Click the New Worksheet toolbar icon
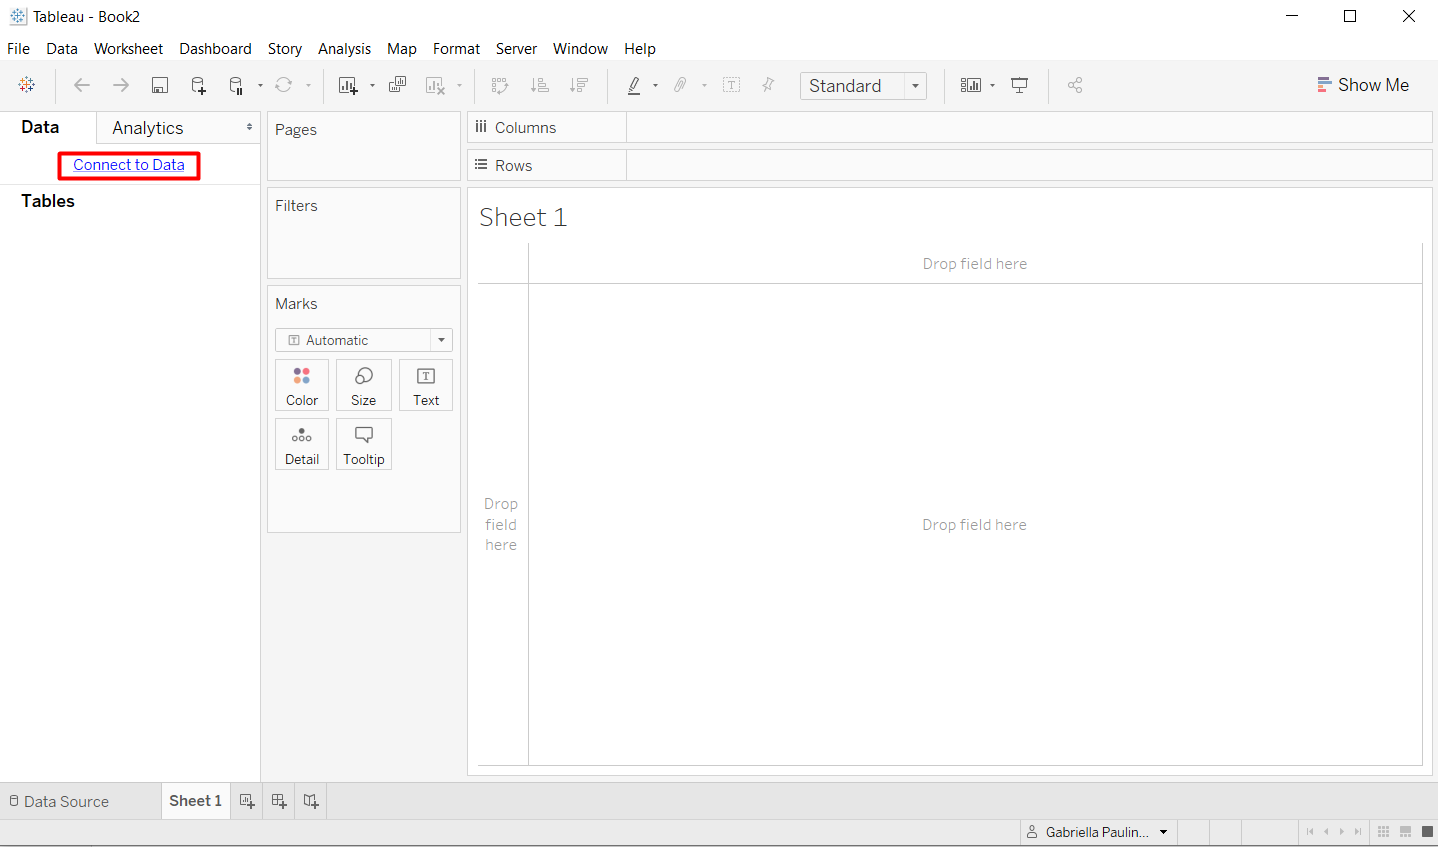 tap(349, 85)
